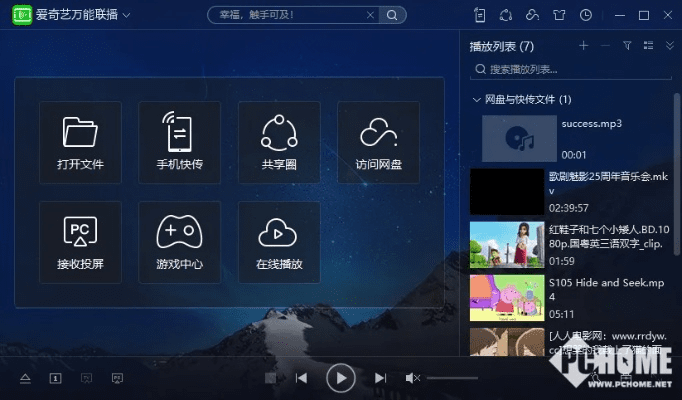Click the 搜索播放列表 search field

[571, 69]
